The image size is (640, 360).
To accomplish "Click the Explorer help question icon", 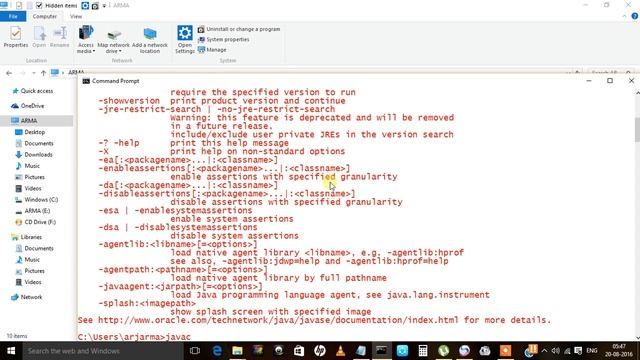I will click(634, 16).
